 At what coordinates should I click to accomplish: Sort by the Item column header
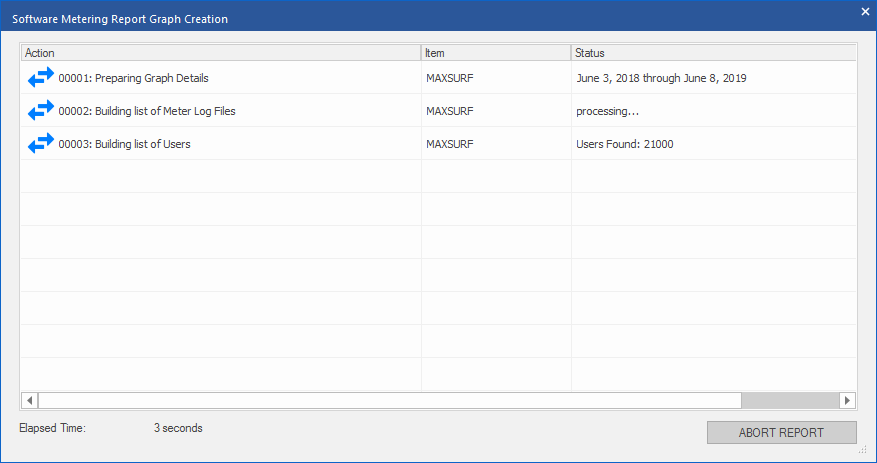click(496, 53)
